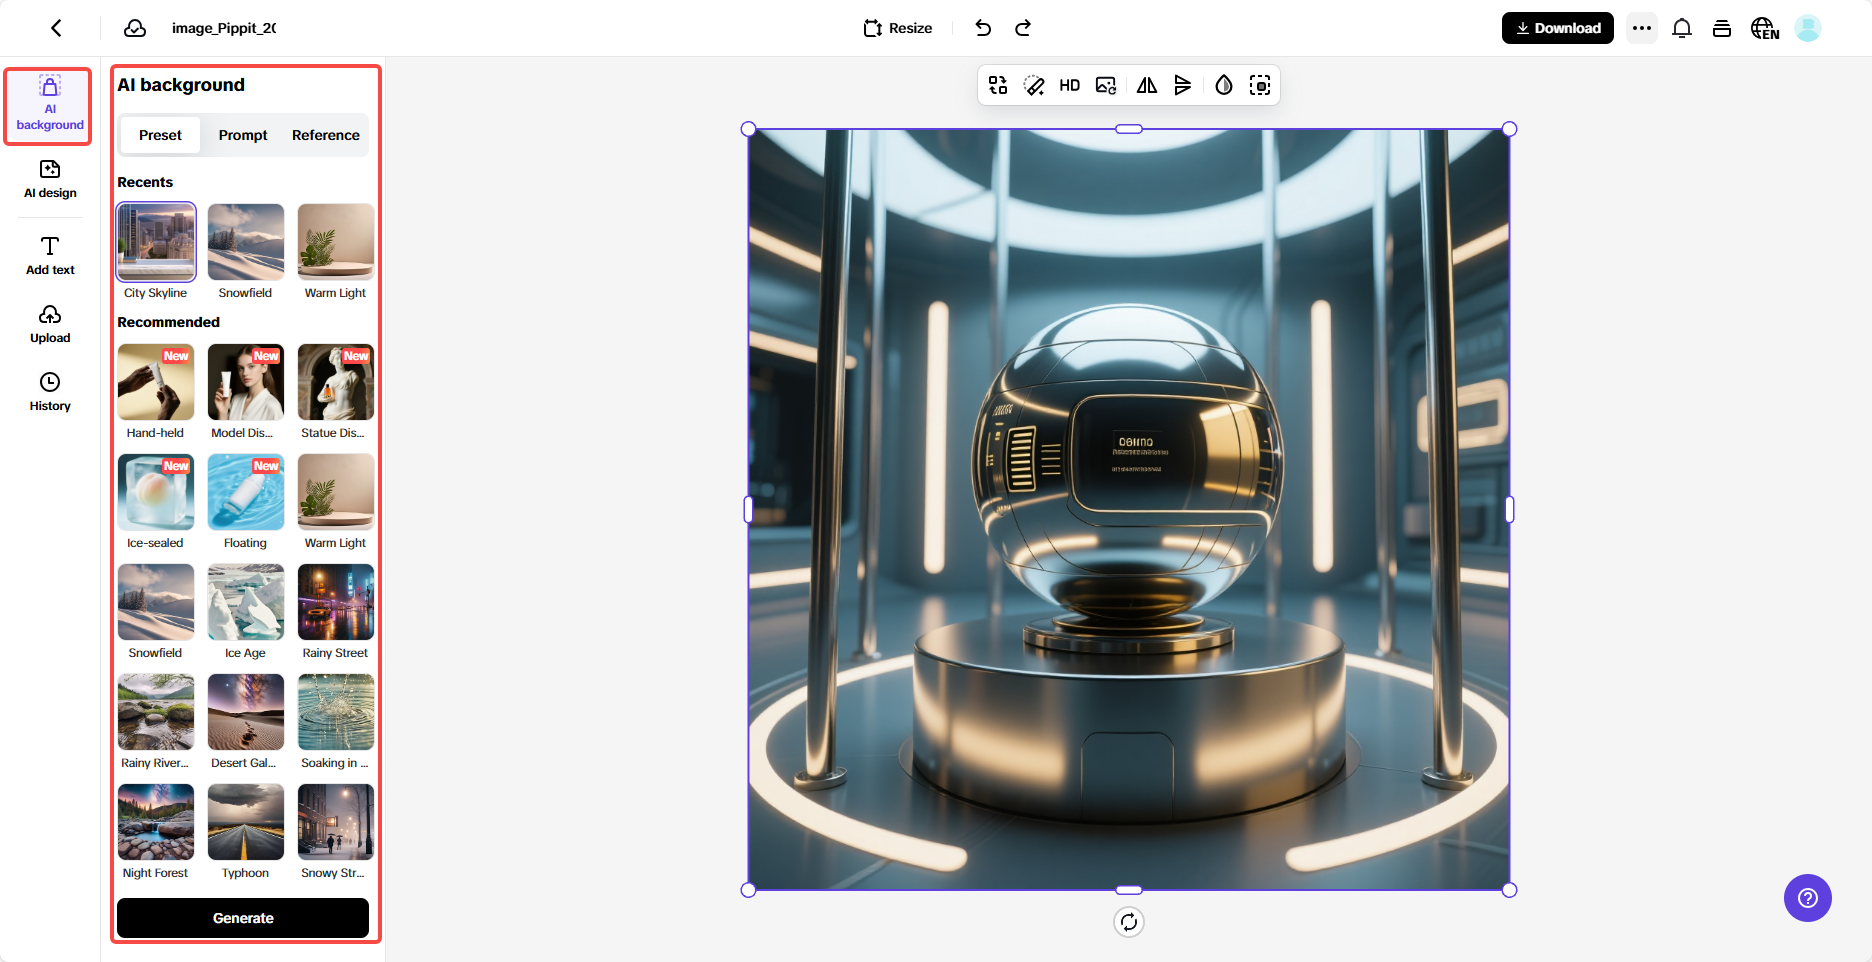Open the opacity droplet tool
Screen dimensions: 1872x962
1223,86
